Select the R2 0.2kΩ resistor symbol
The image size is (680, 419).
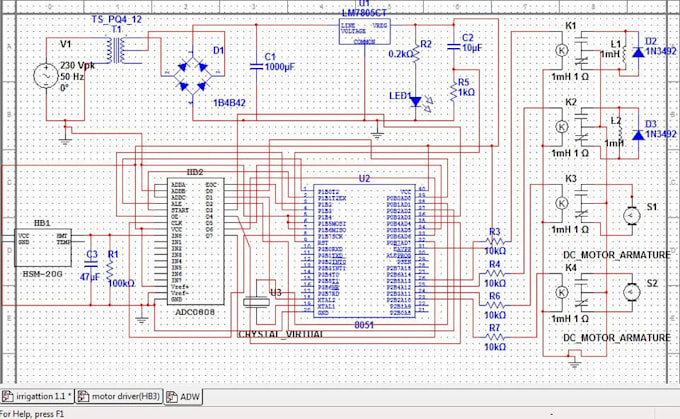415,53
